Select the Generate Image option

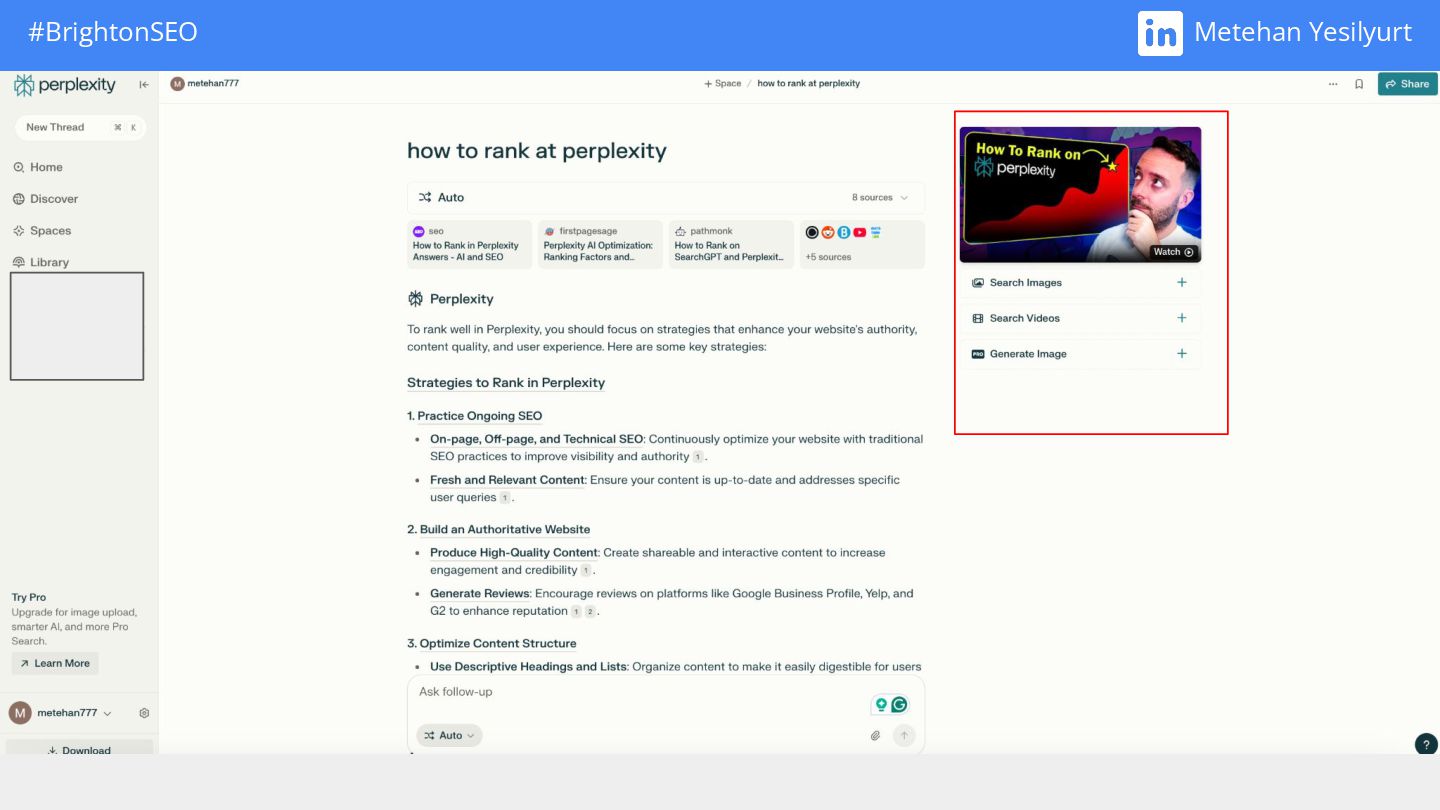pyautogui.click(x=1080, y=354)
